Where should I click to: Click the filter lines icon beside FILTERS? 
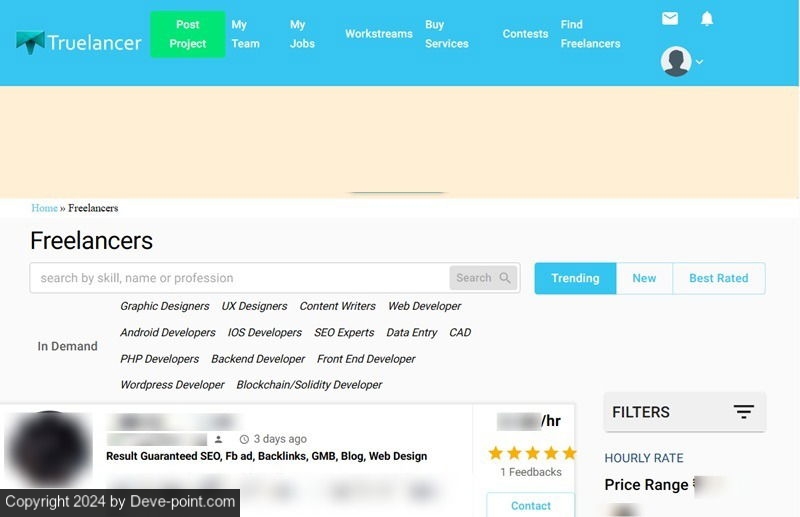pyautogui.click(x=743, y=412)
